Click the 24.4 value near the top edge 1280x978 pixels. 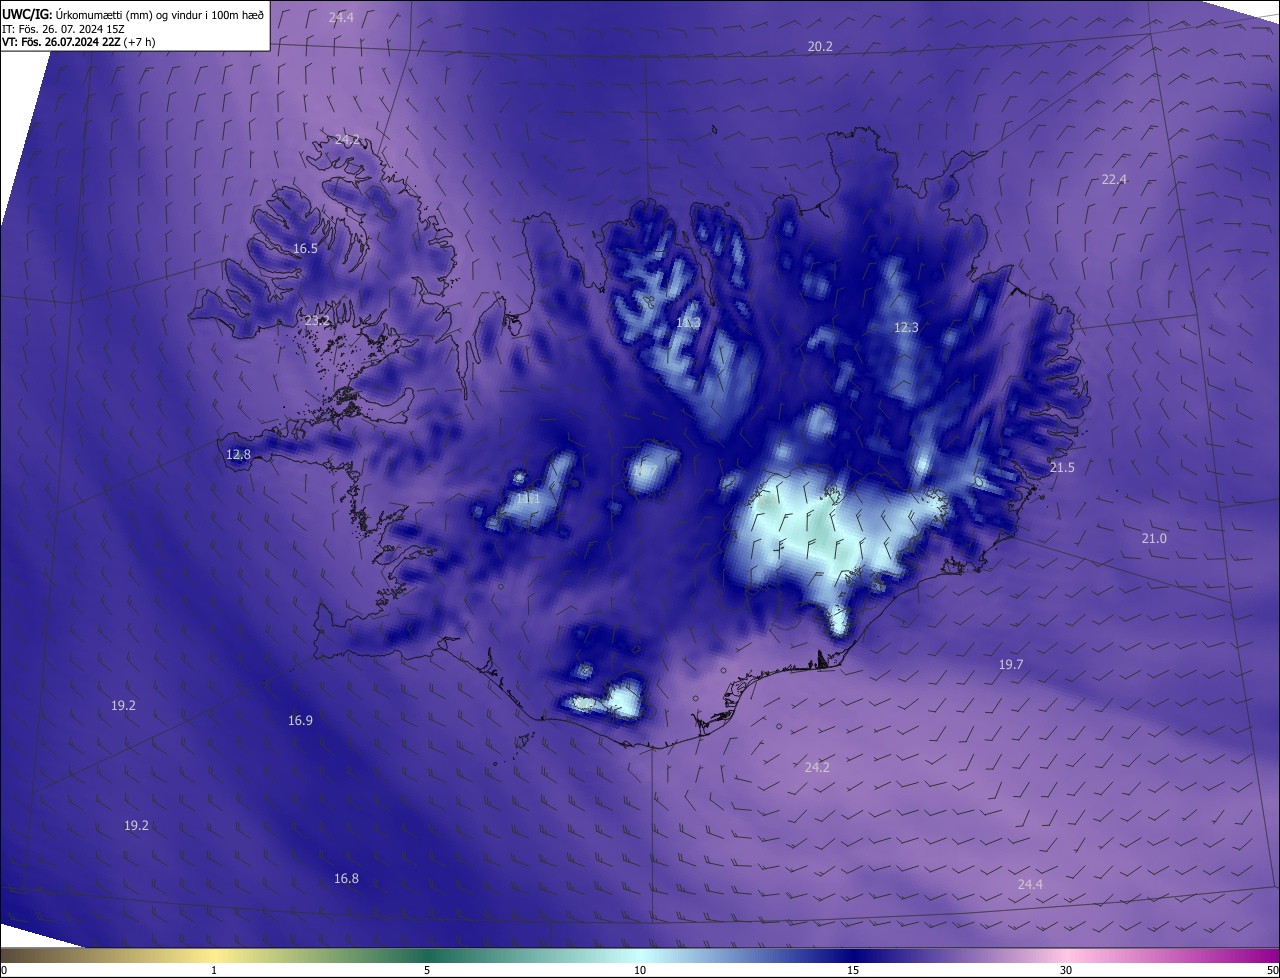click(x=341, y=18)
